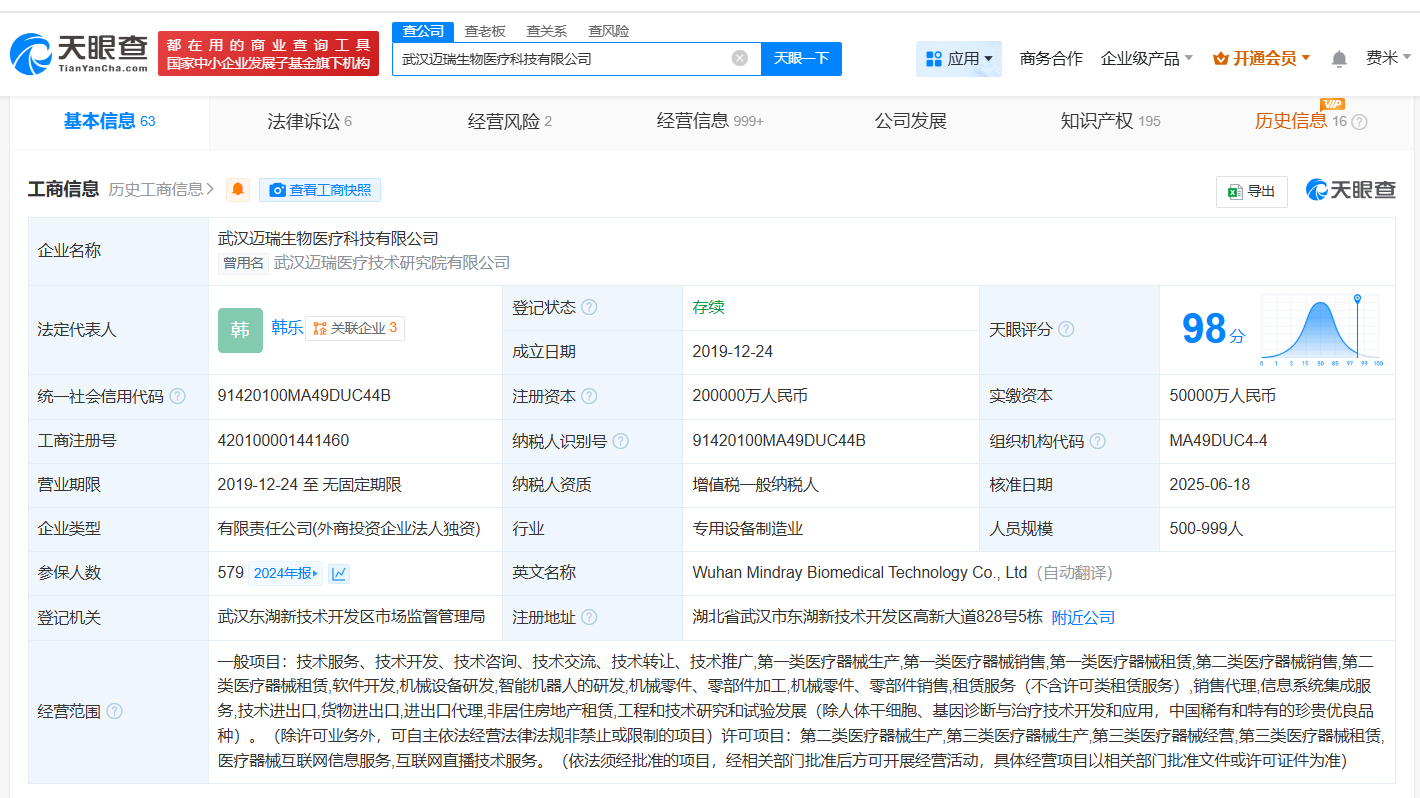Click the orange alert bell monitor icon
The image size is (1420, 798).
238,190
